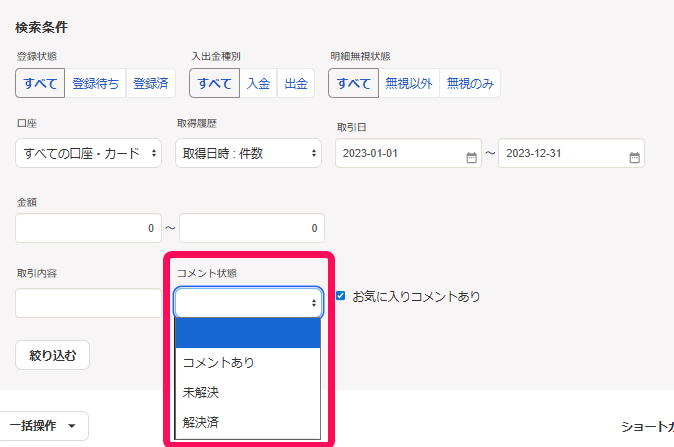
Task: Choose コメントあり from the dropdown list
Action: (248, 363)
